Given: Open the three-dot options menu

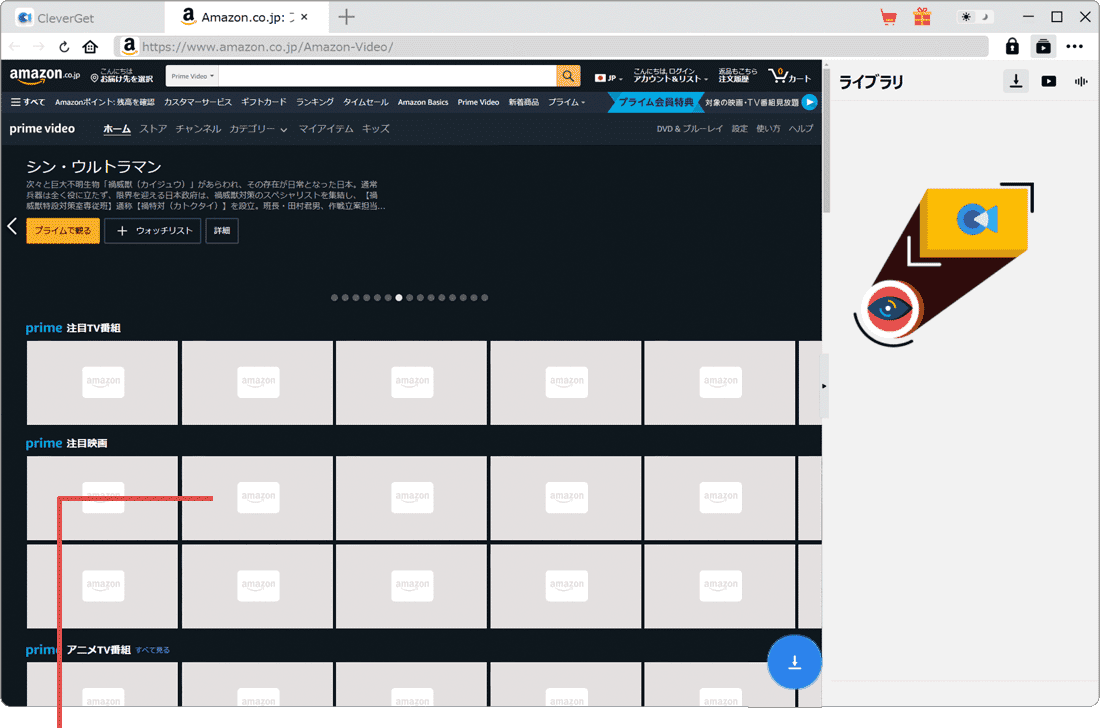Looking at the screenshot, I should 1076,46.
